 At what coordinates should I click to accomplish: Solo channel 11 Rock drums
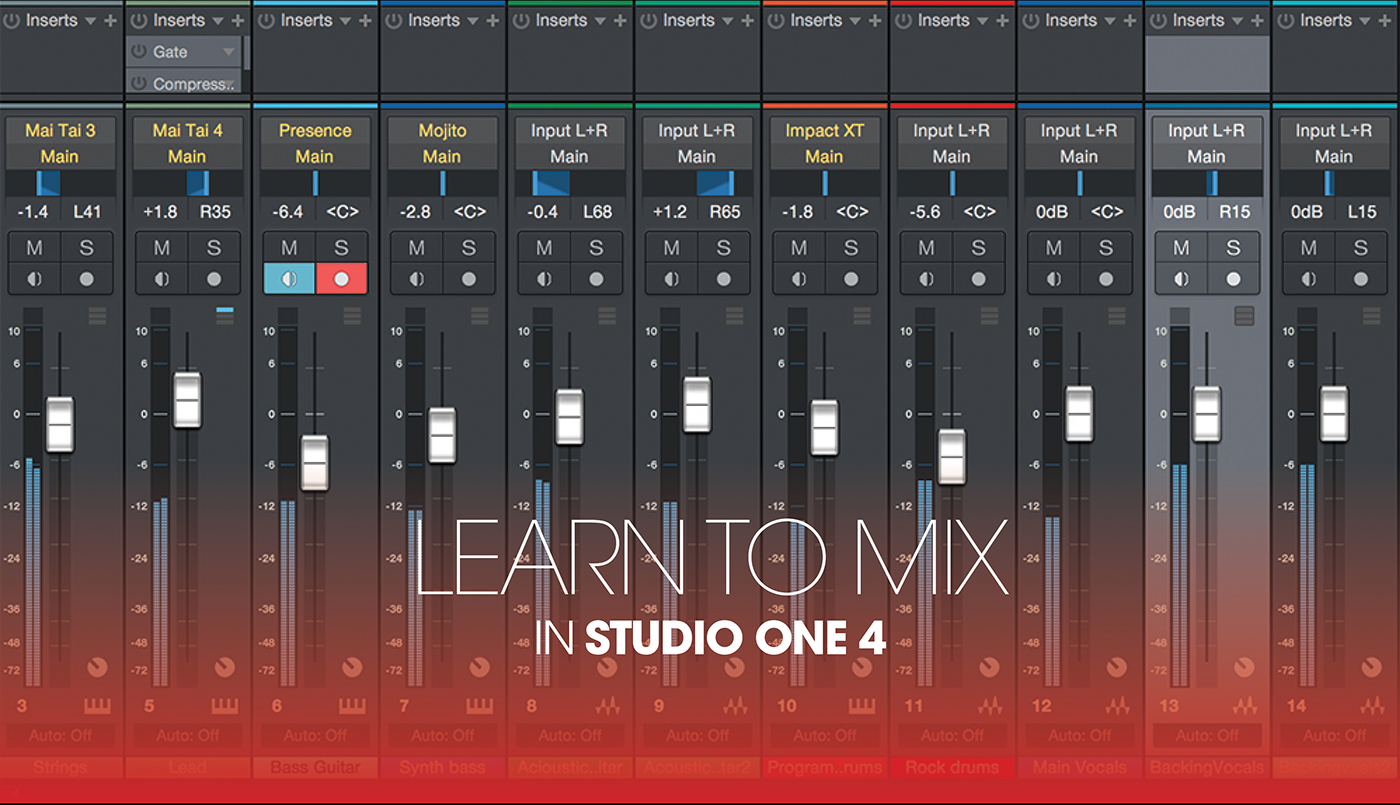(x=978, y=248)
